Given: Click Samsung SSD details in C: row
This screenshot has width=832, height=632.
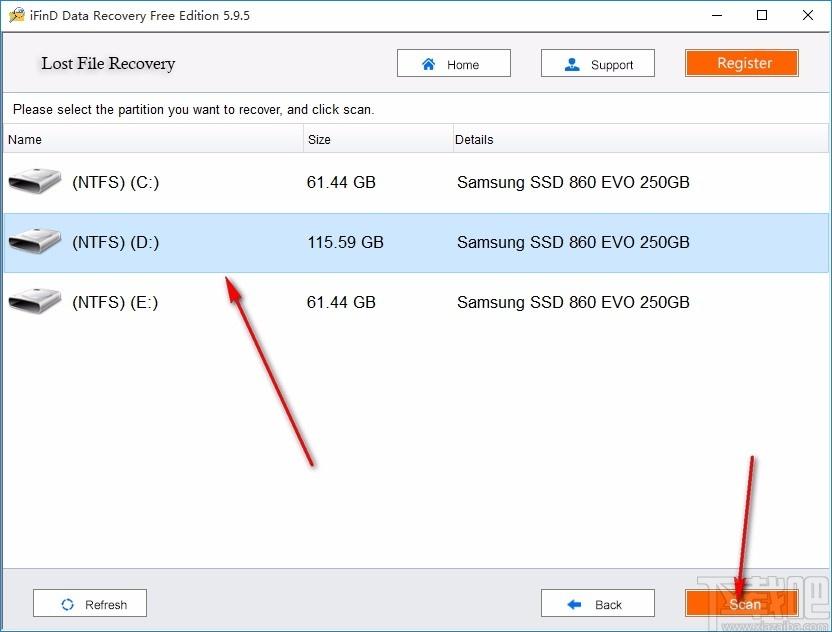Looking at the screenshot, I should [573, 182].
